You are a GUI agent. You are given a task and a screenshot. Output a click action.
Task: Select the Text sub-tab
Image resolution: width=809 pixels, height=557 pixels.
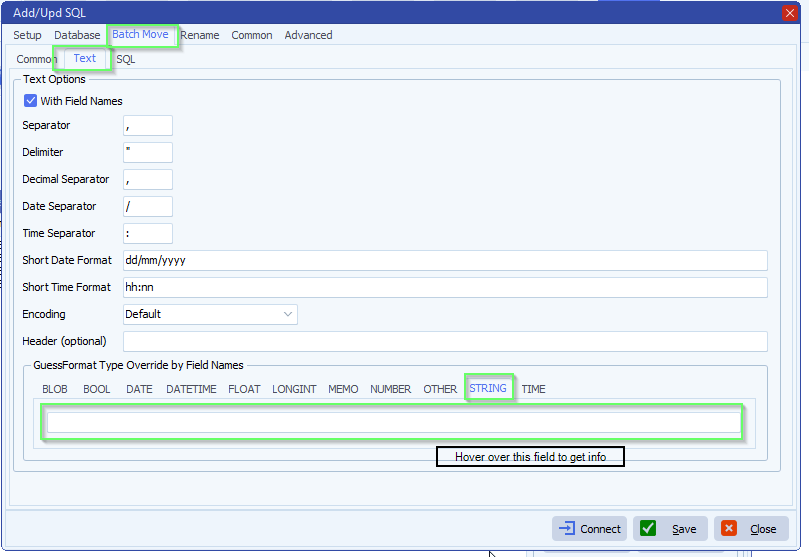coord(85,58)
